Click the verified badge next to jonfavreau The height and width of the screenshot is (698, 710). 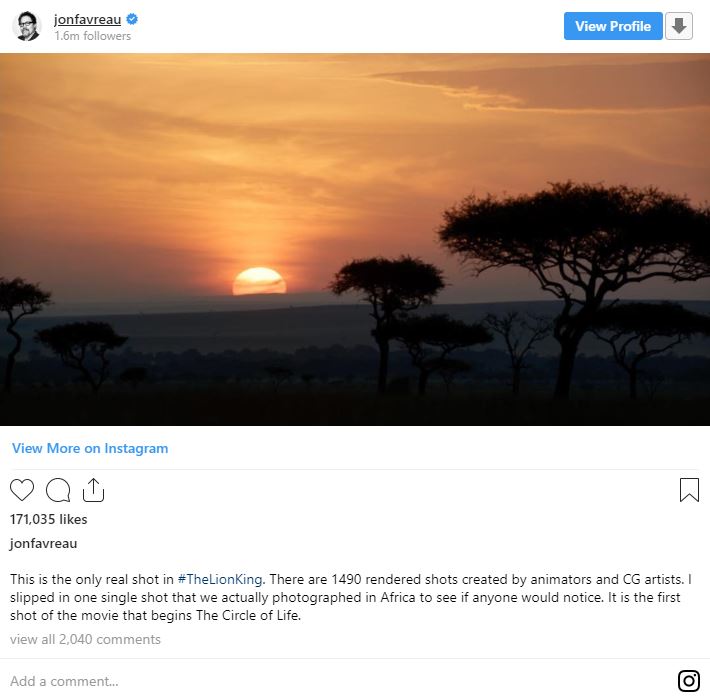[131, 19]
